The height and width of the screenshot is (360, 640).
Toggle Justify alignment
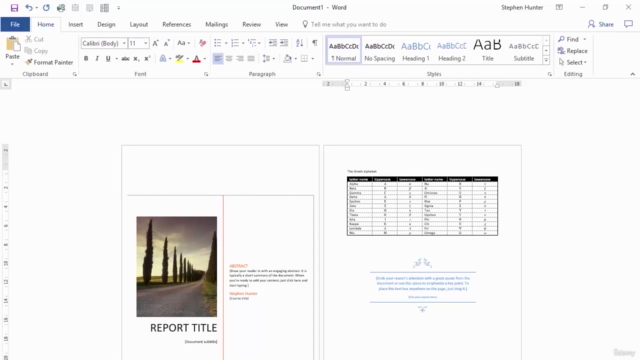click(x=251, y=59)
